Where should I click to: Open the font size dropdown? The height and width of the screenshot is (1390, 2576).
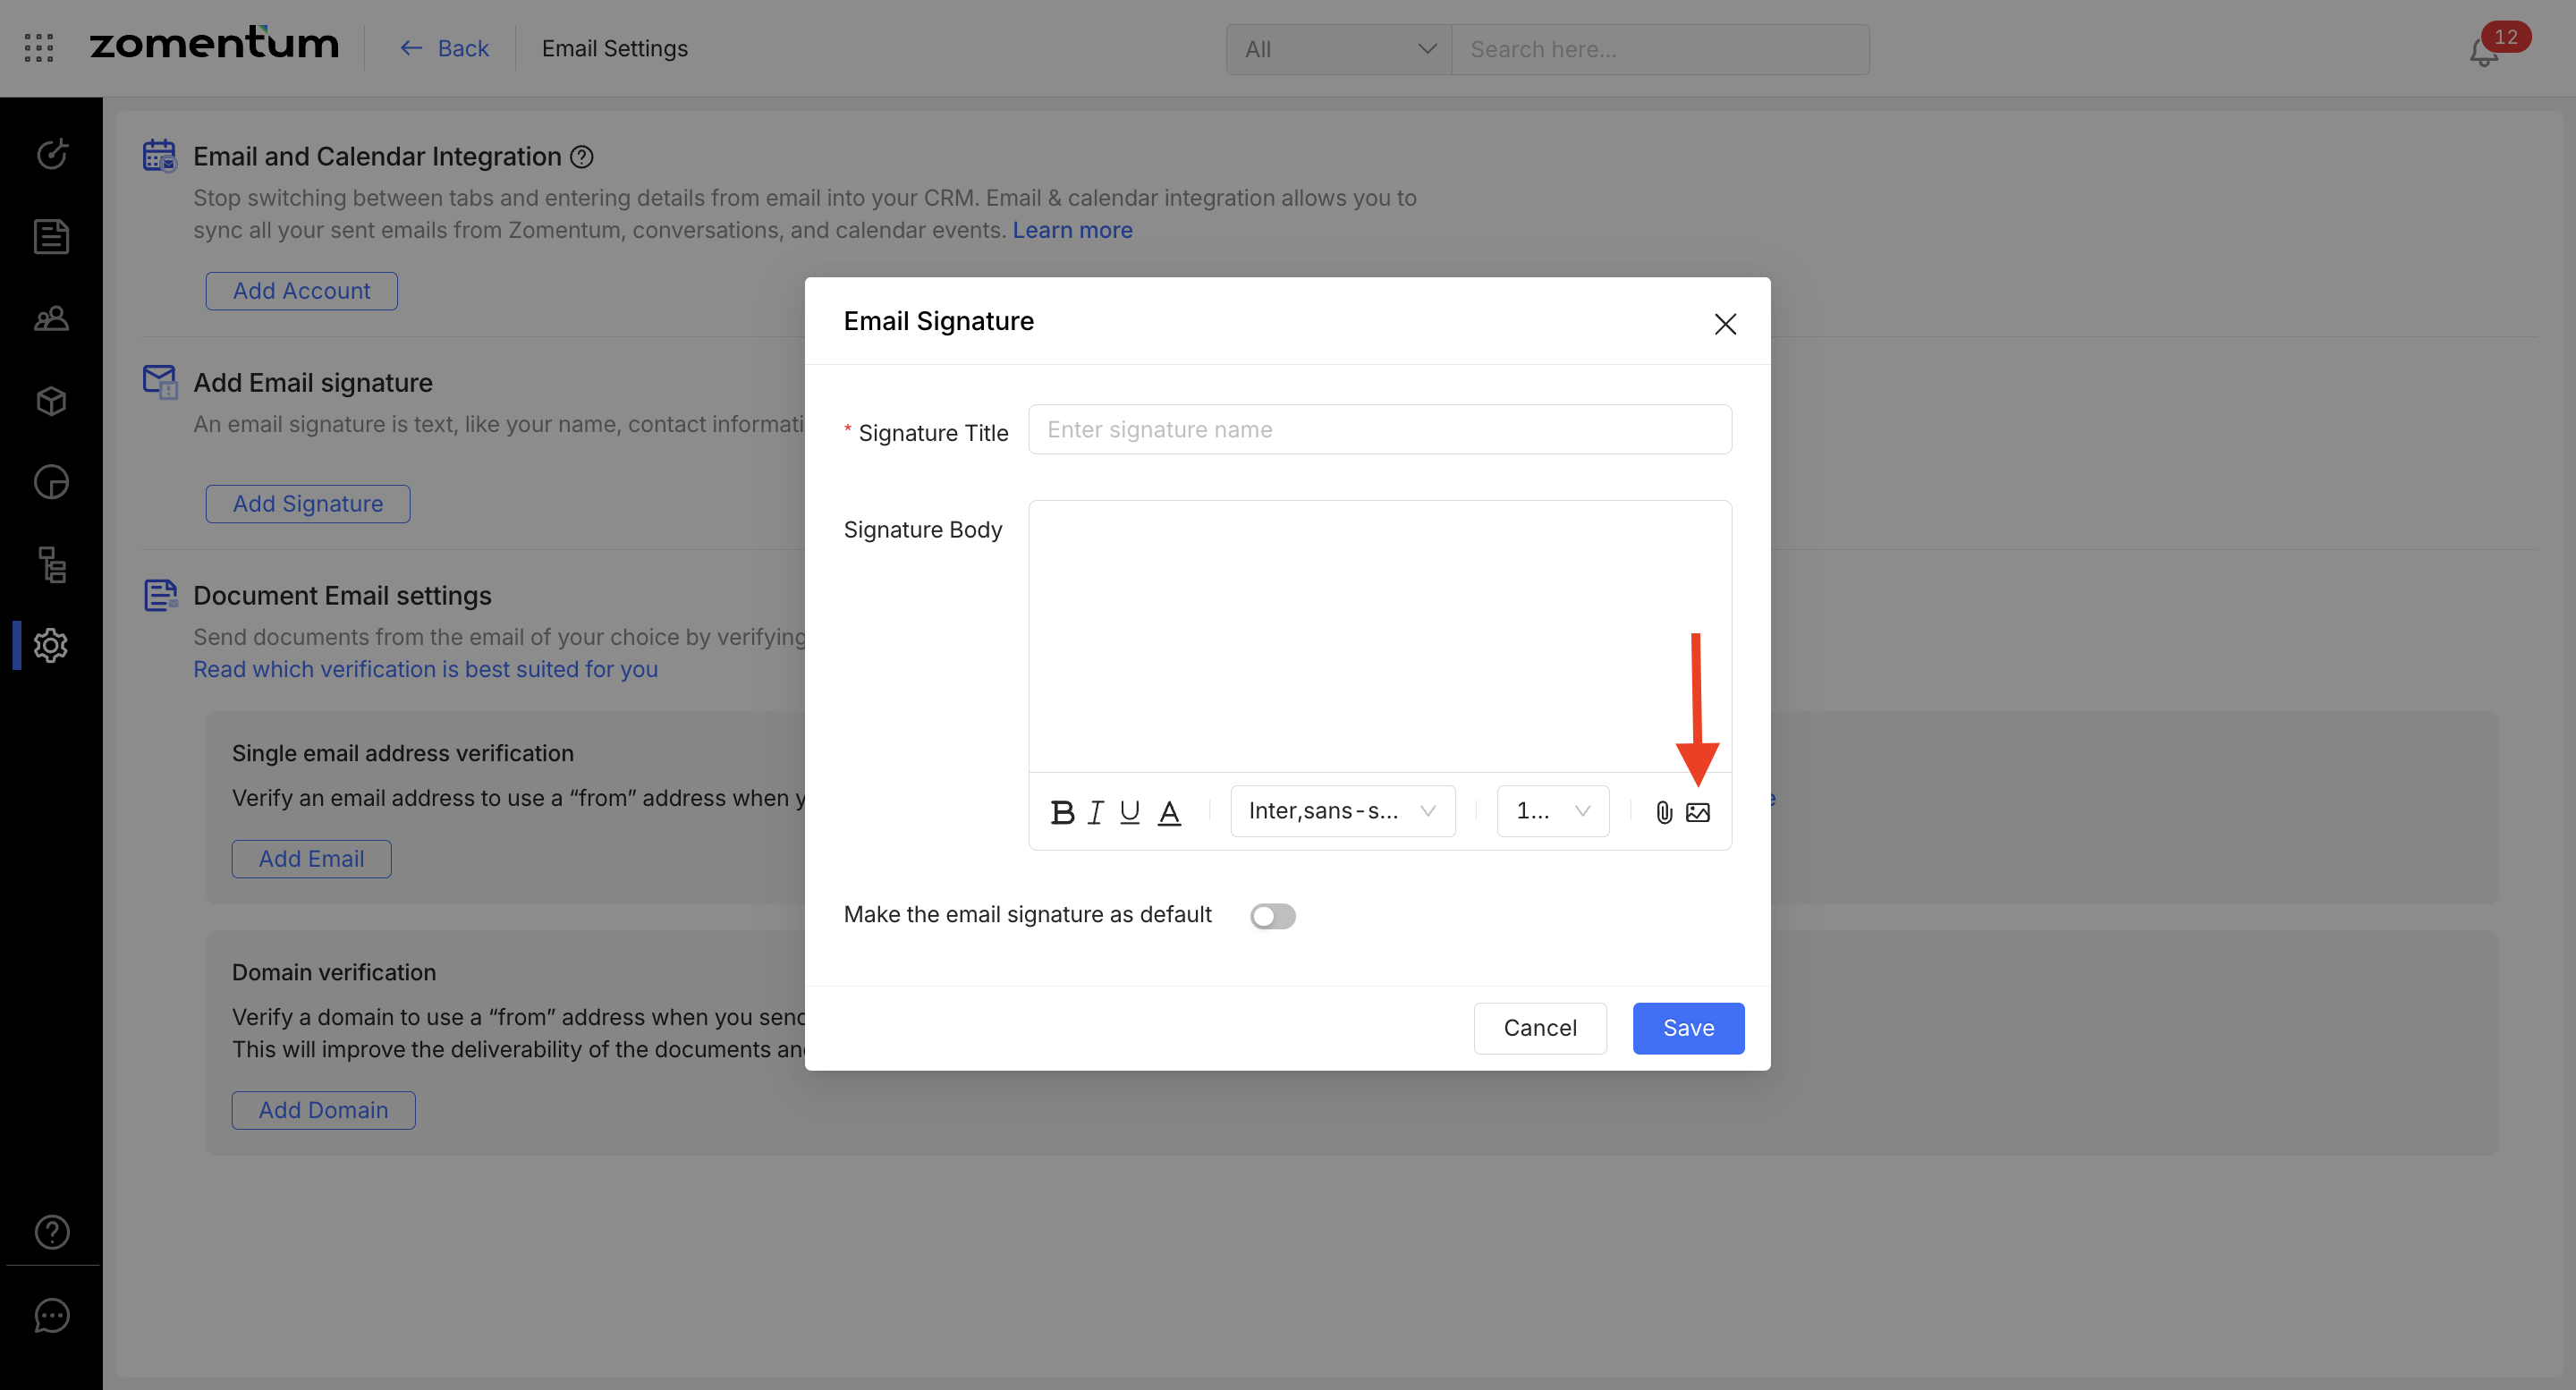[x=1552, y=811]
